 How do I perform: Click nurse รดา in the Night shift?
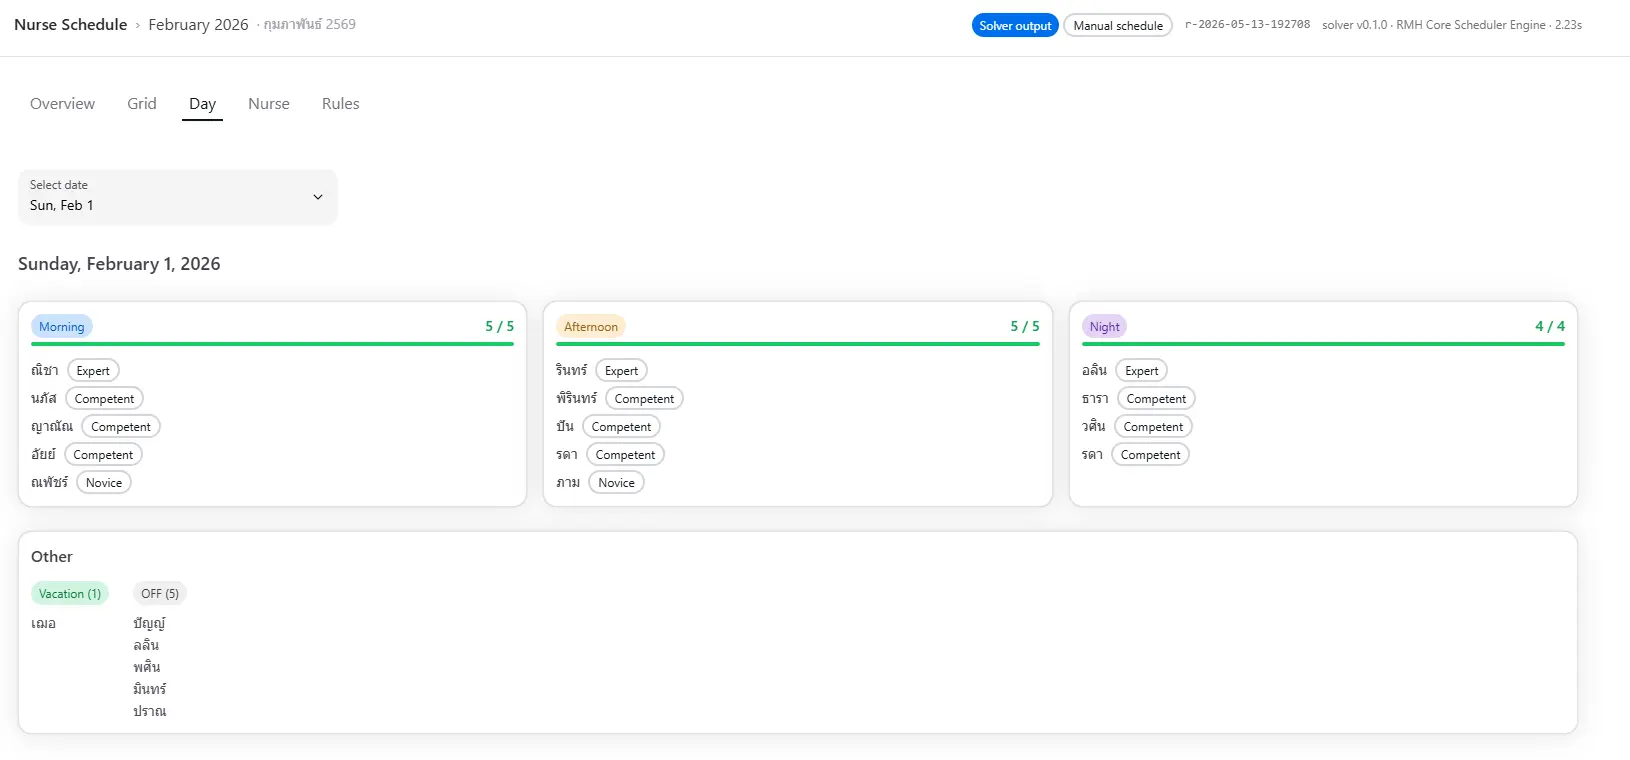pos(1092,454)
